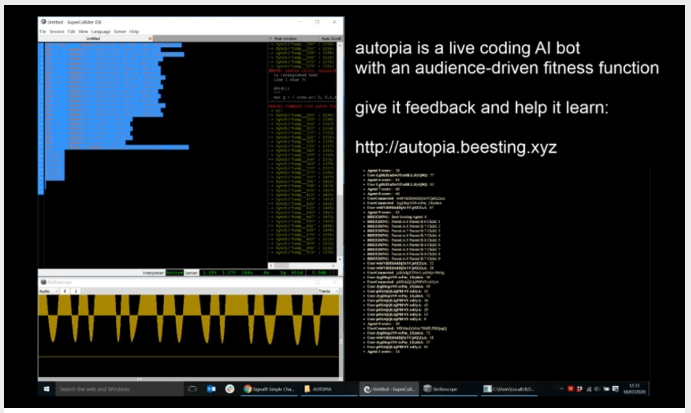Toggle Auto Scroll in the Post window
691x413 pixels.
coord(331,39)
